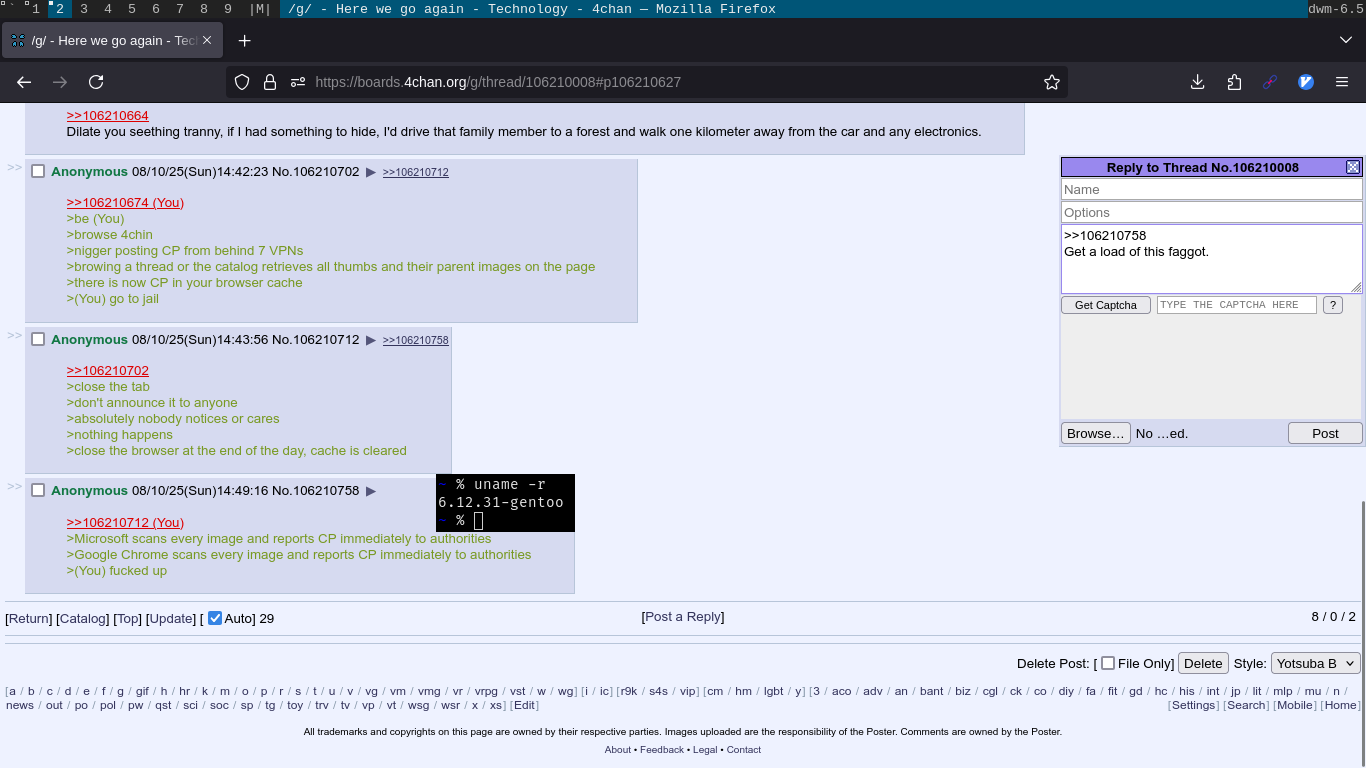This screenshot has height=768, width=1366.
Task: Open backlink >>106210758 on post 106210712
Action: [416, 340]
